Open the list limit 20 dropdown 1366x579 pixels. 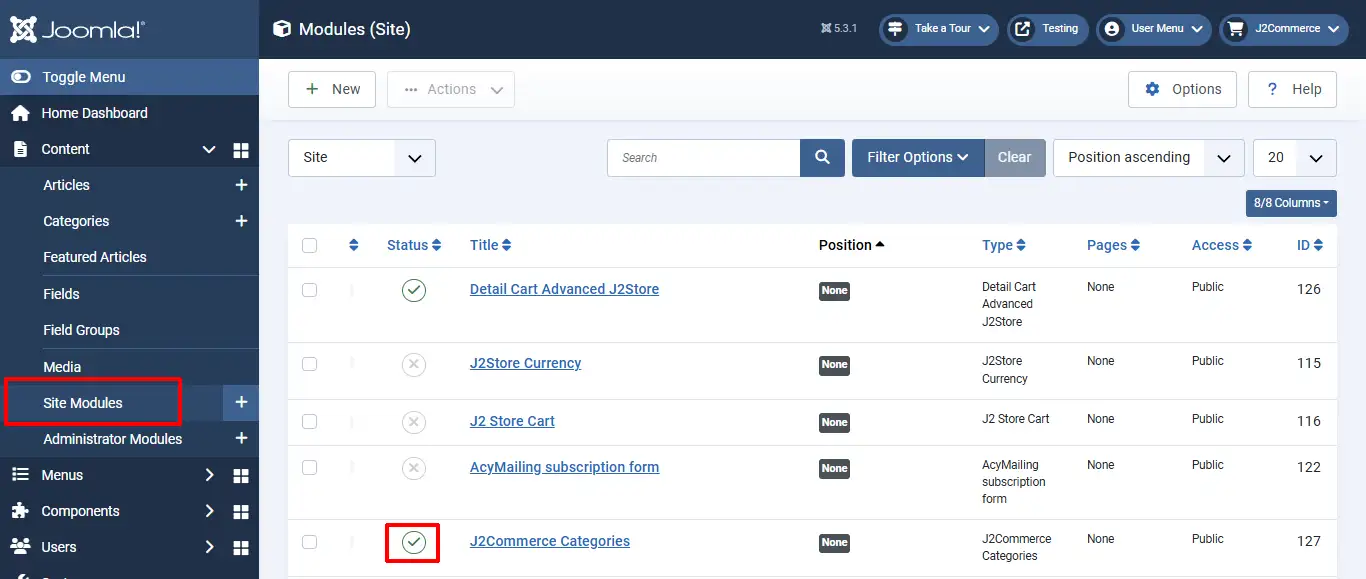1295,158
